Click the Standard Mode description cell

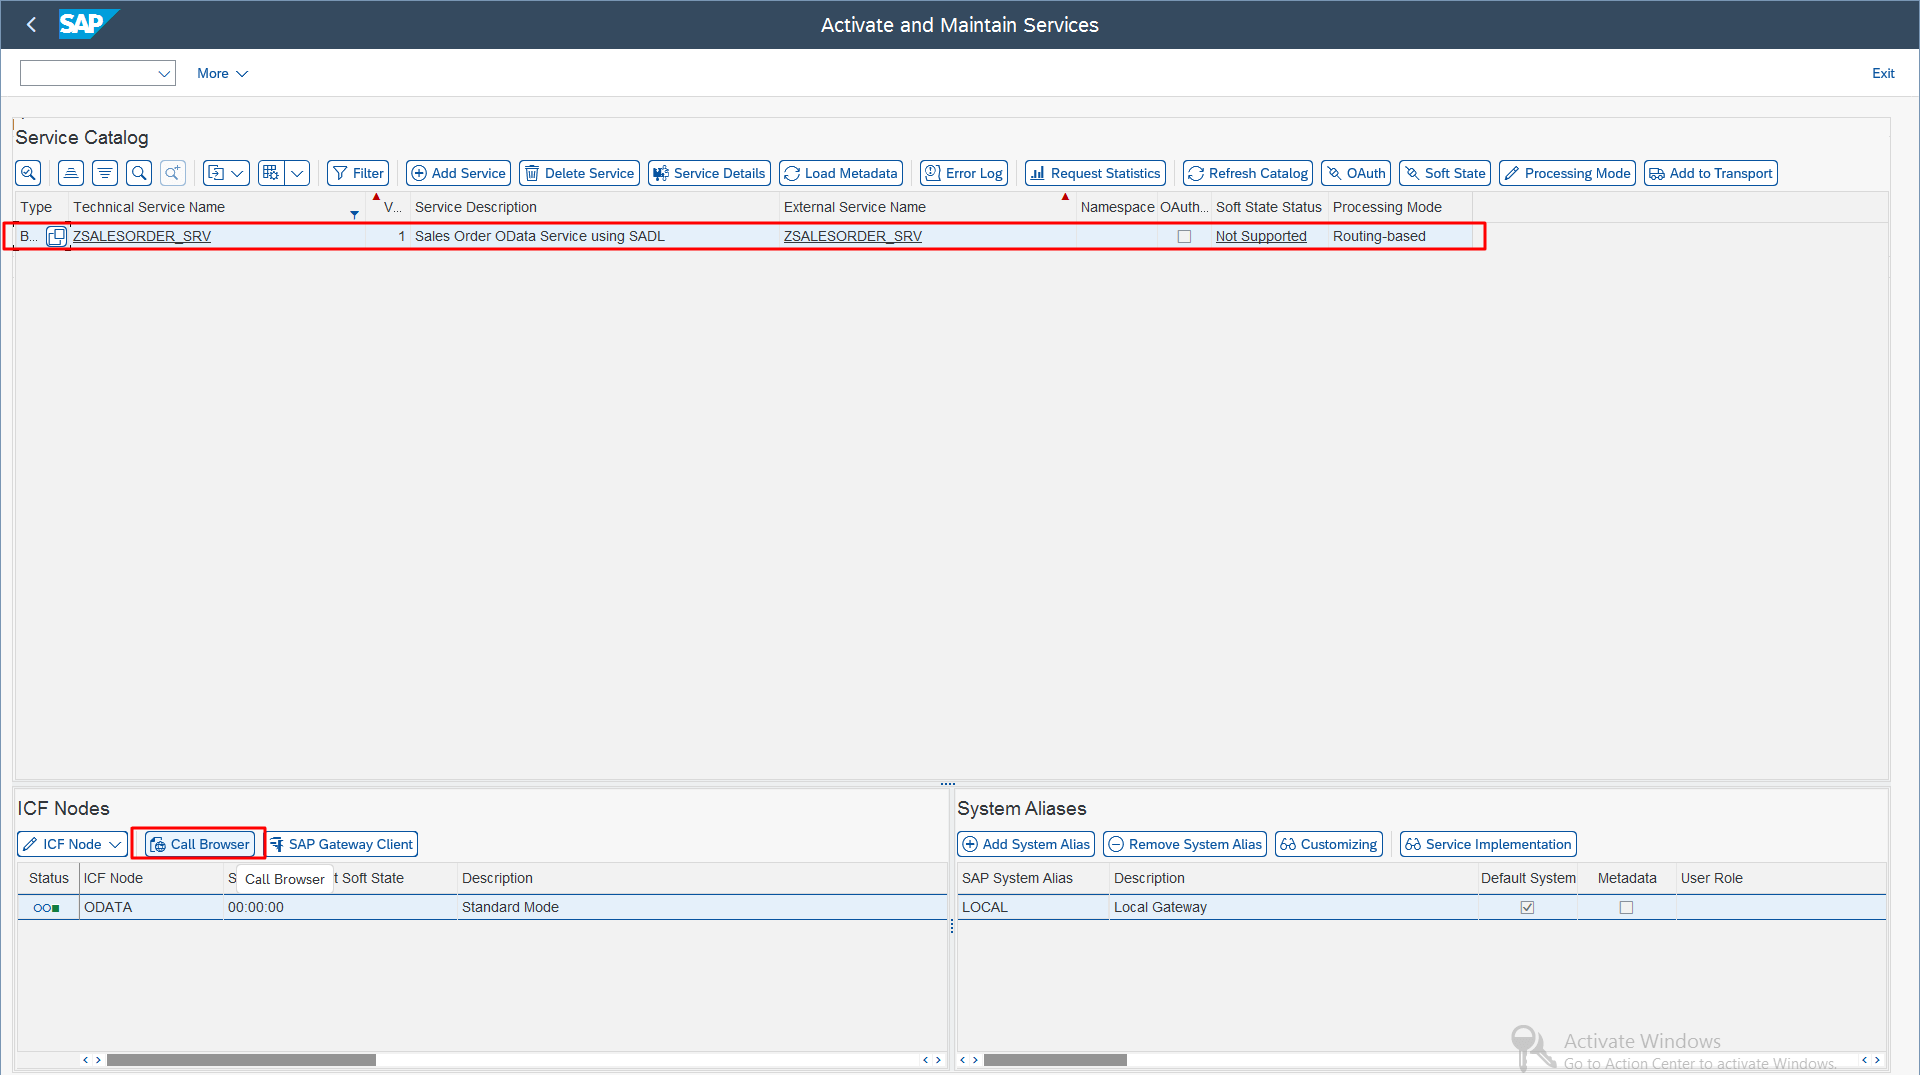point(702,908)
